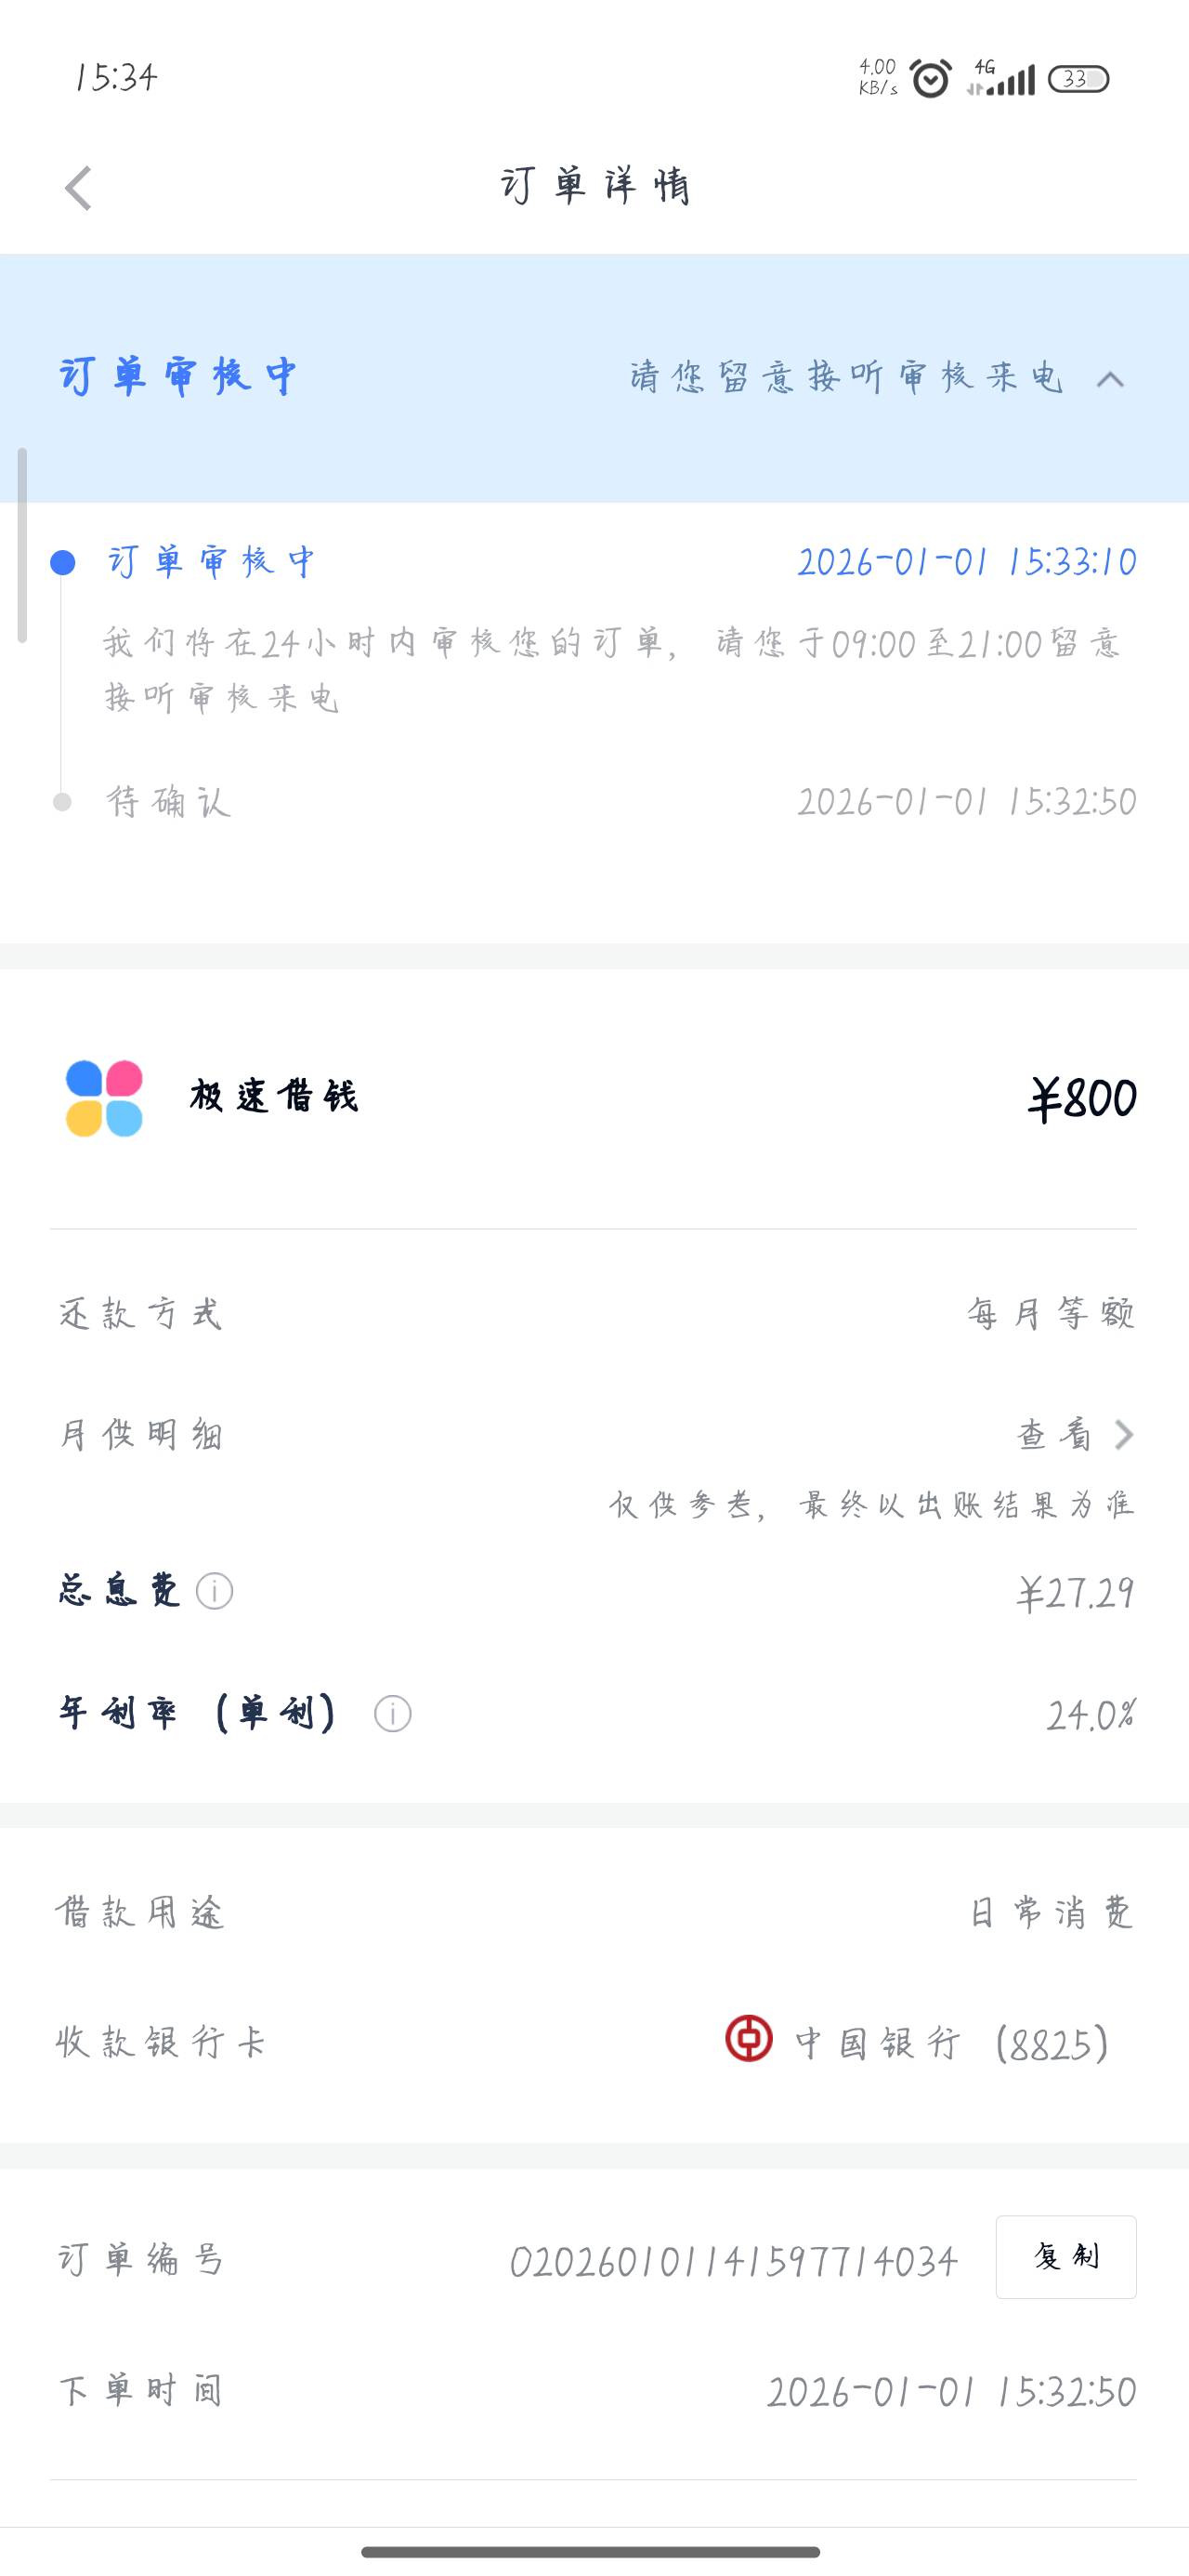1189x2576 pixels.
Task: Open 月供明细 details via chevron arrow
Action: [x=1124, y=1435]
